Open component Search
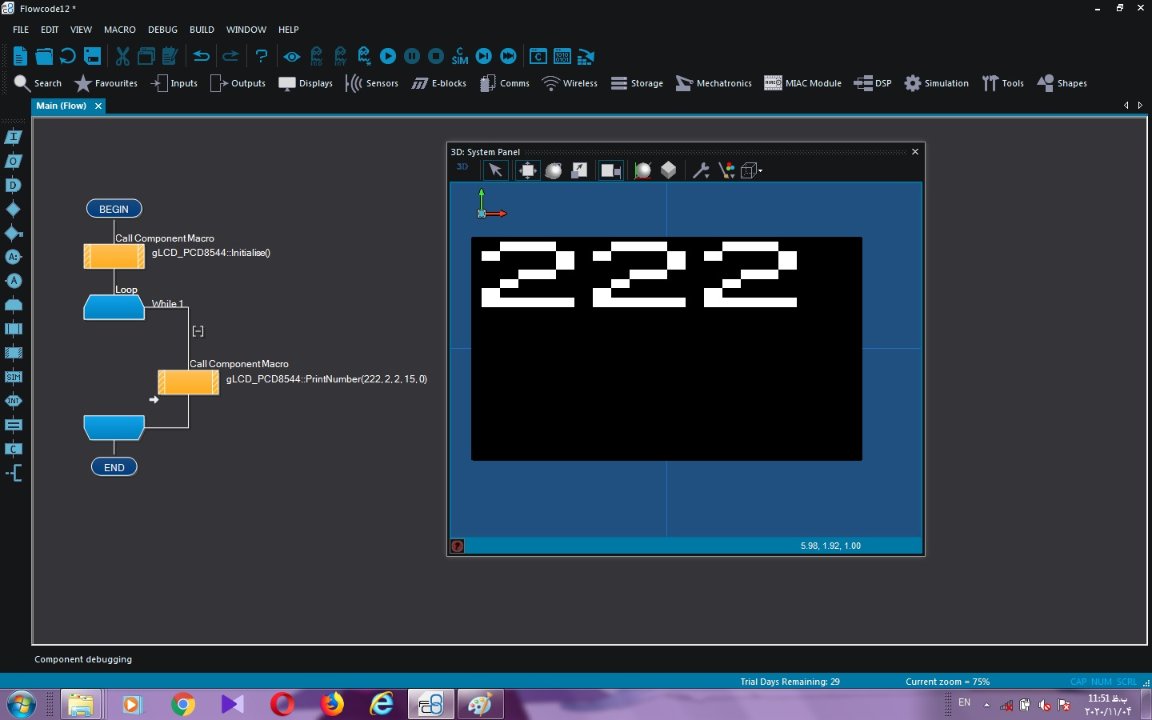 click(x=37, y=83)
